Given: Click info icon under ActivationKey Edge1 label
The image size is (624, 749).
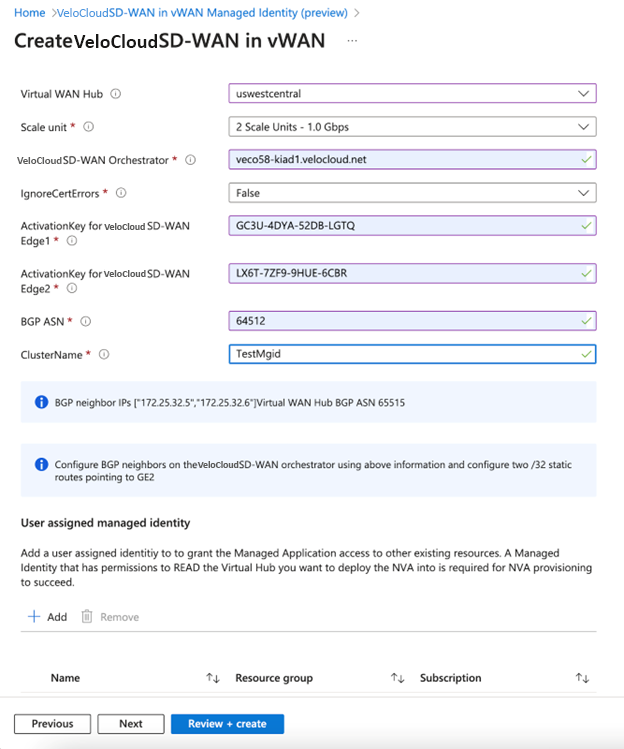Looking at the screenshot, I should [x=70, y=242].
